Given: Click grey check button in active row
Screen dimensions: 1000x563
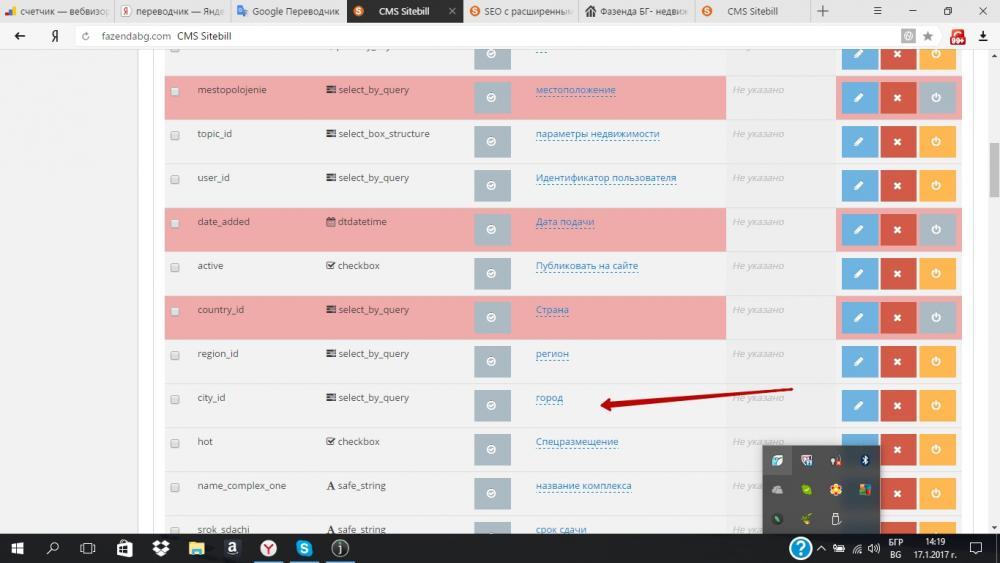Looking at the screenshot, I should (492, 274).
